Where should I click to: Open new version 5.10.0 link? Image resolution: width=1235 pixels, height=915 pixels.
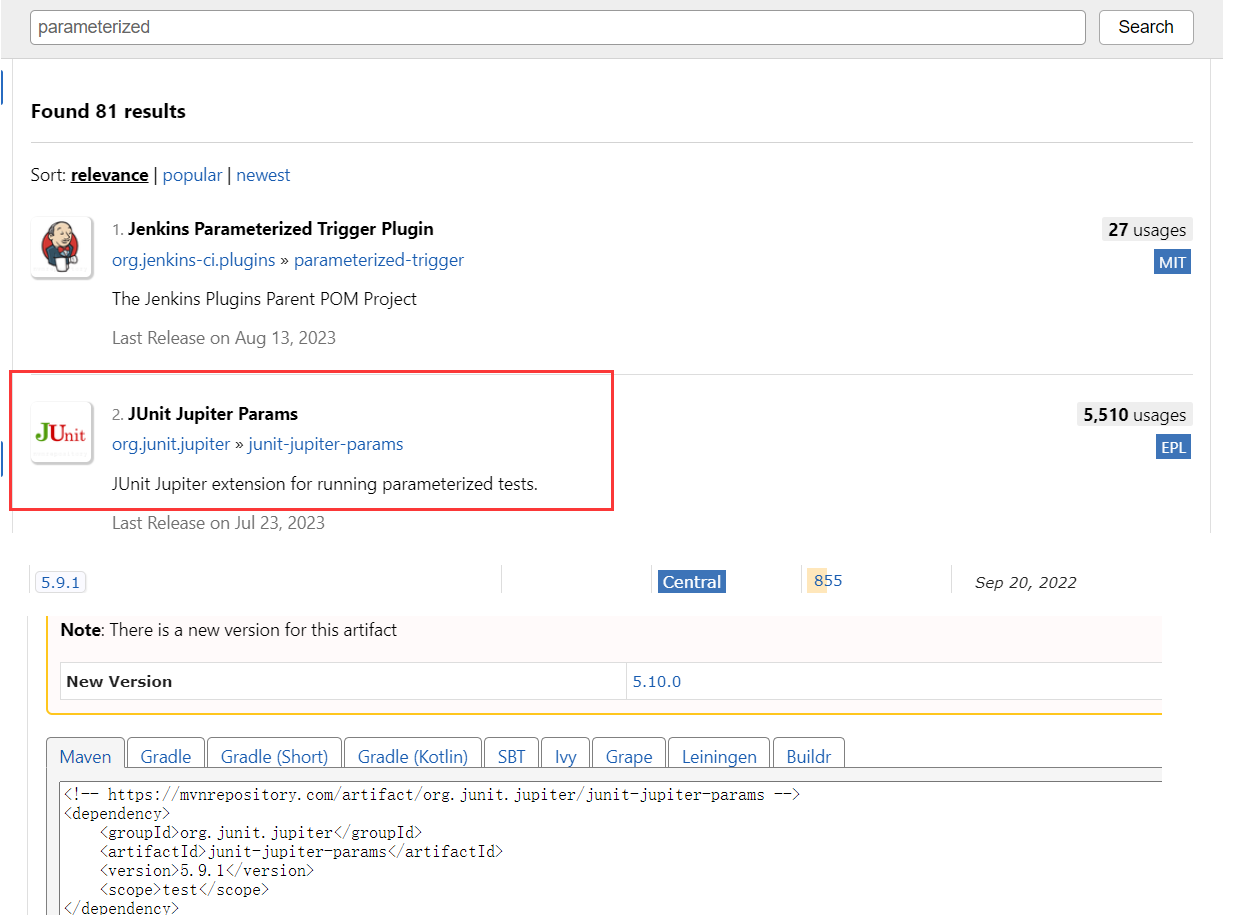[x=656, y=681]
